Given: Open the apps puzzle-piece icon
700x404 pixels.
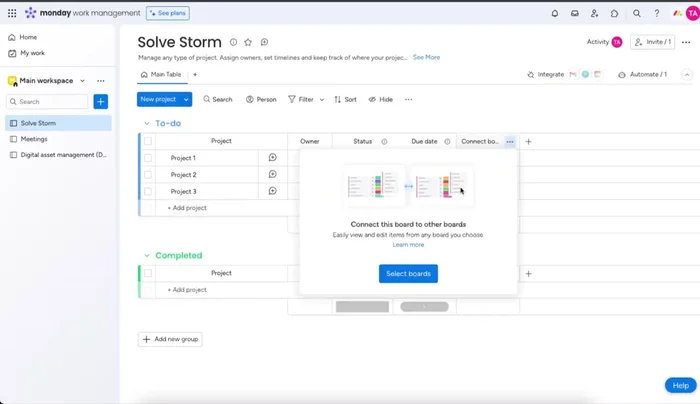Looking at the screenshot, I should pyautogui.click(x=615, y=13).
